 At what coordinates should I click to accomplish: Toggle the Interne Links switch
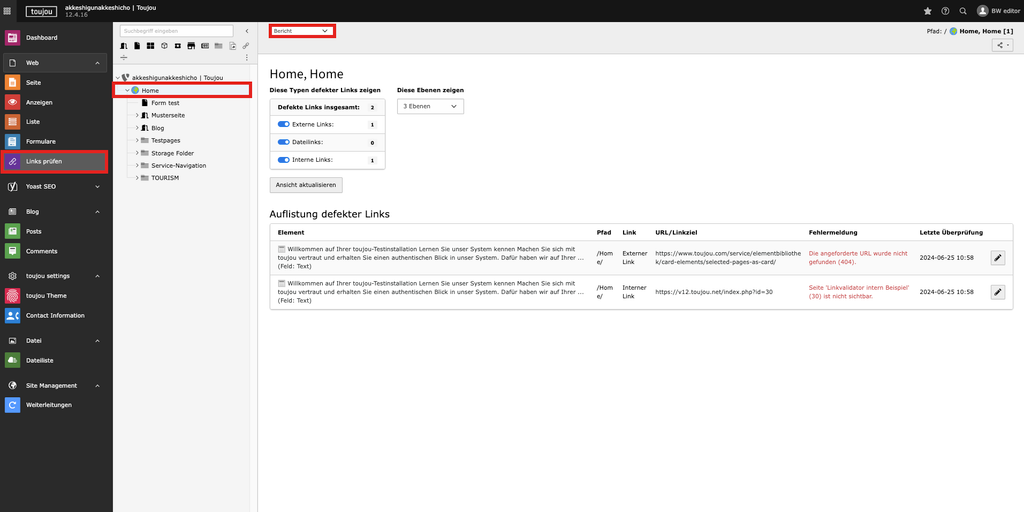pos(283,160)
